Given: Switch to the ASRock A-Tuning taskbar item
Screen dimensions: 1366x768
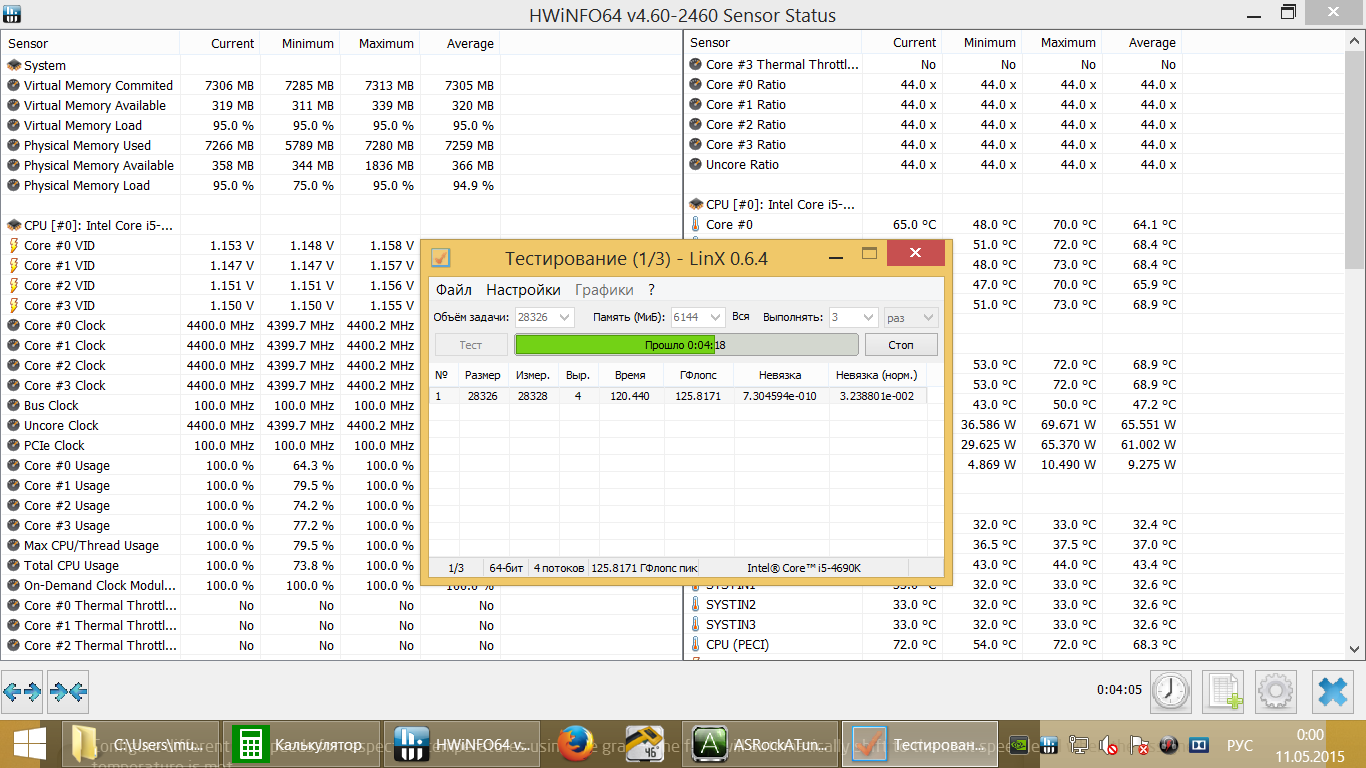Looking at the screenshot, I should click(x=759, y=745).
